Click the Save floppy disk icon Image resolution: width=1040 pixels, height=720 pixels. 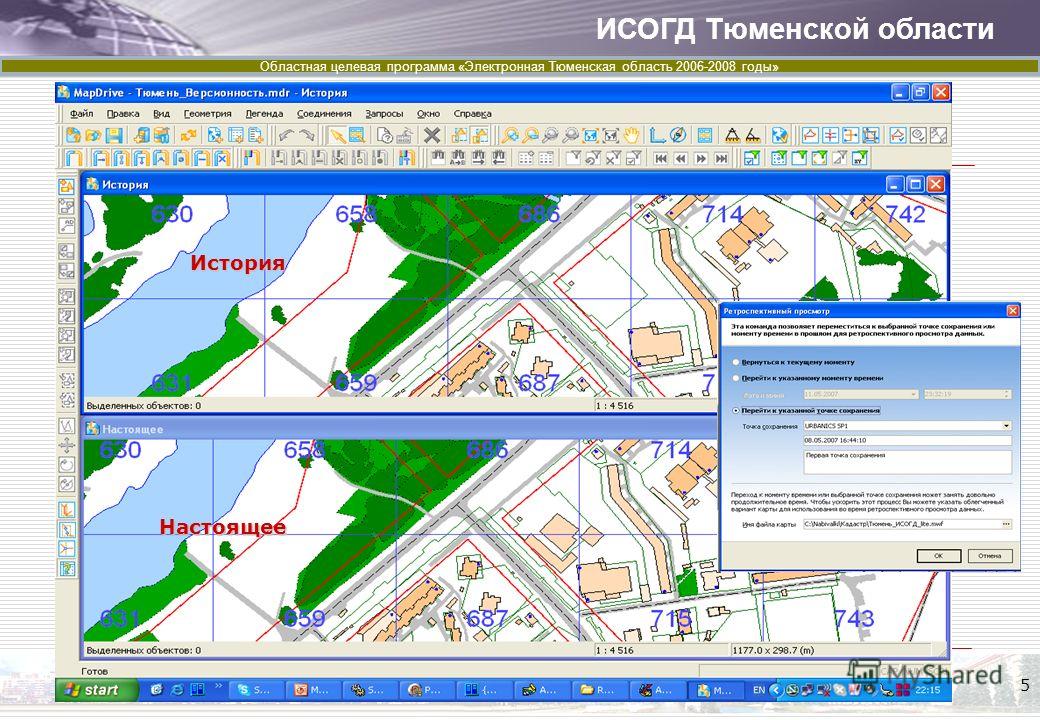coord(114,135)
